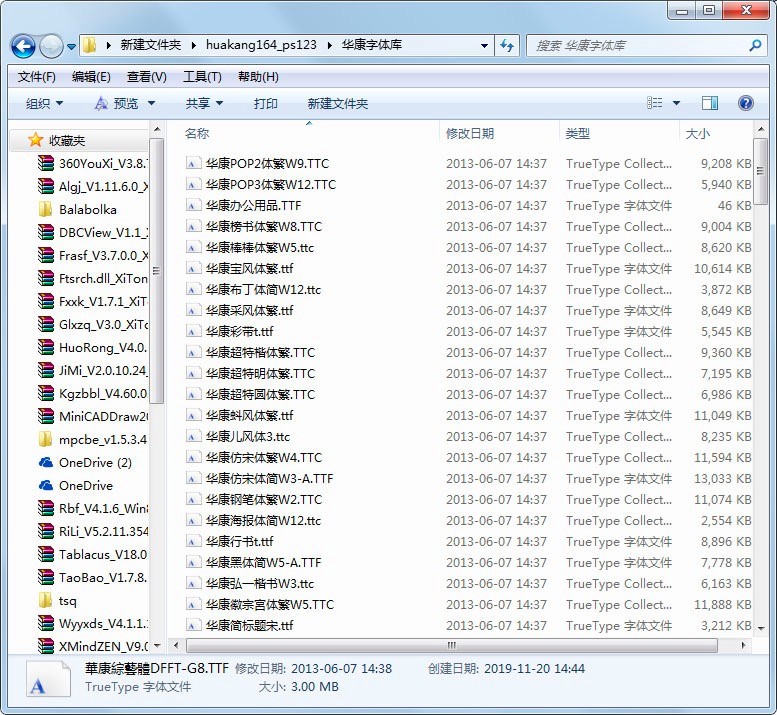Expand the 预览 options arrow
This screenshot has width=777, height=715.
tap(152, 104)
